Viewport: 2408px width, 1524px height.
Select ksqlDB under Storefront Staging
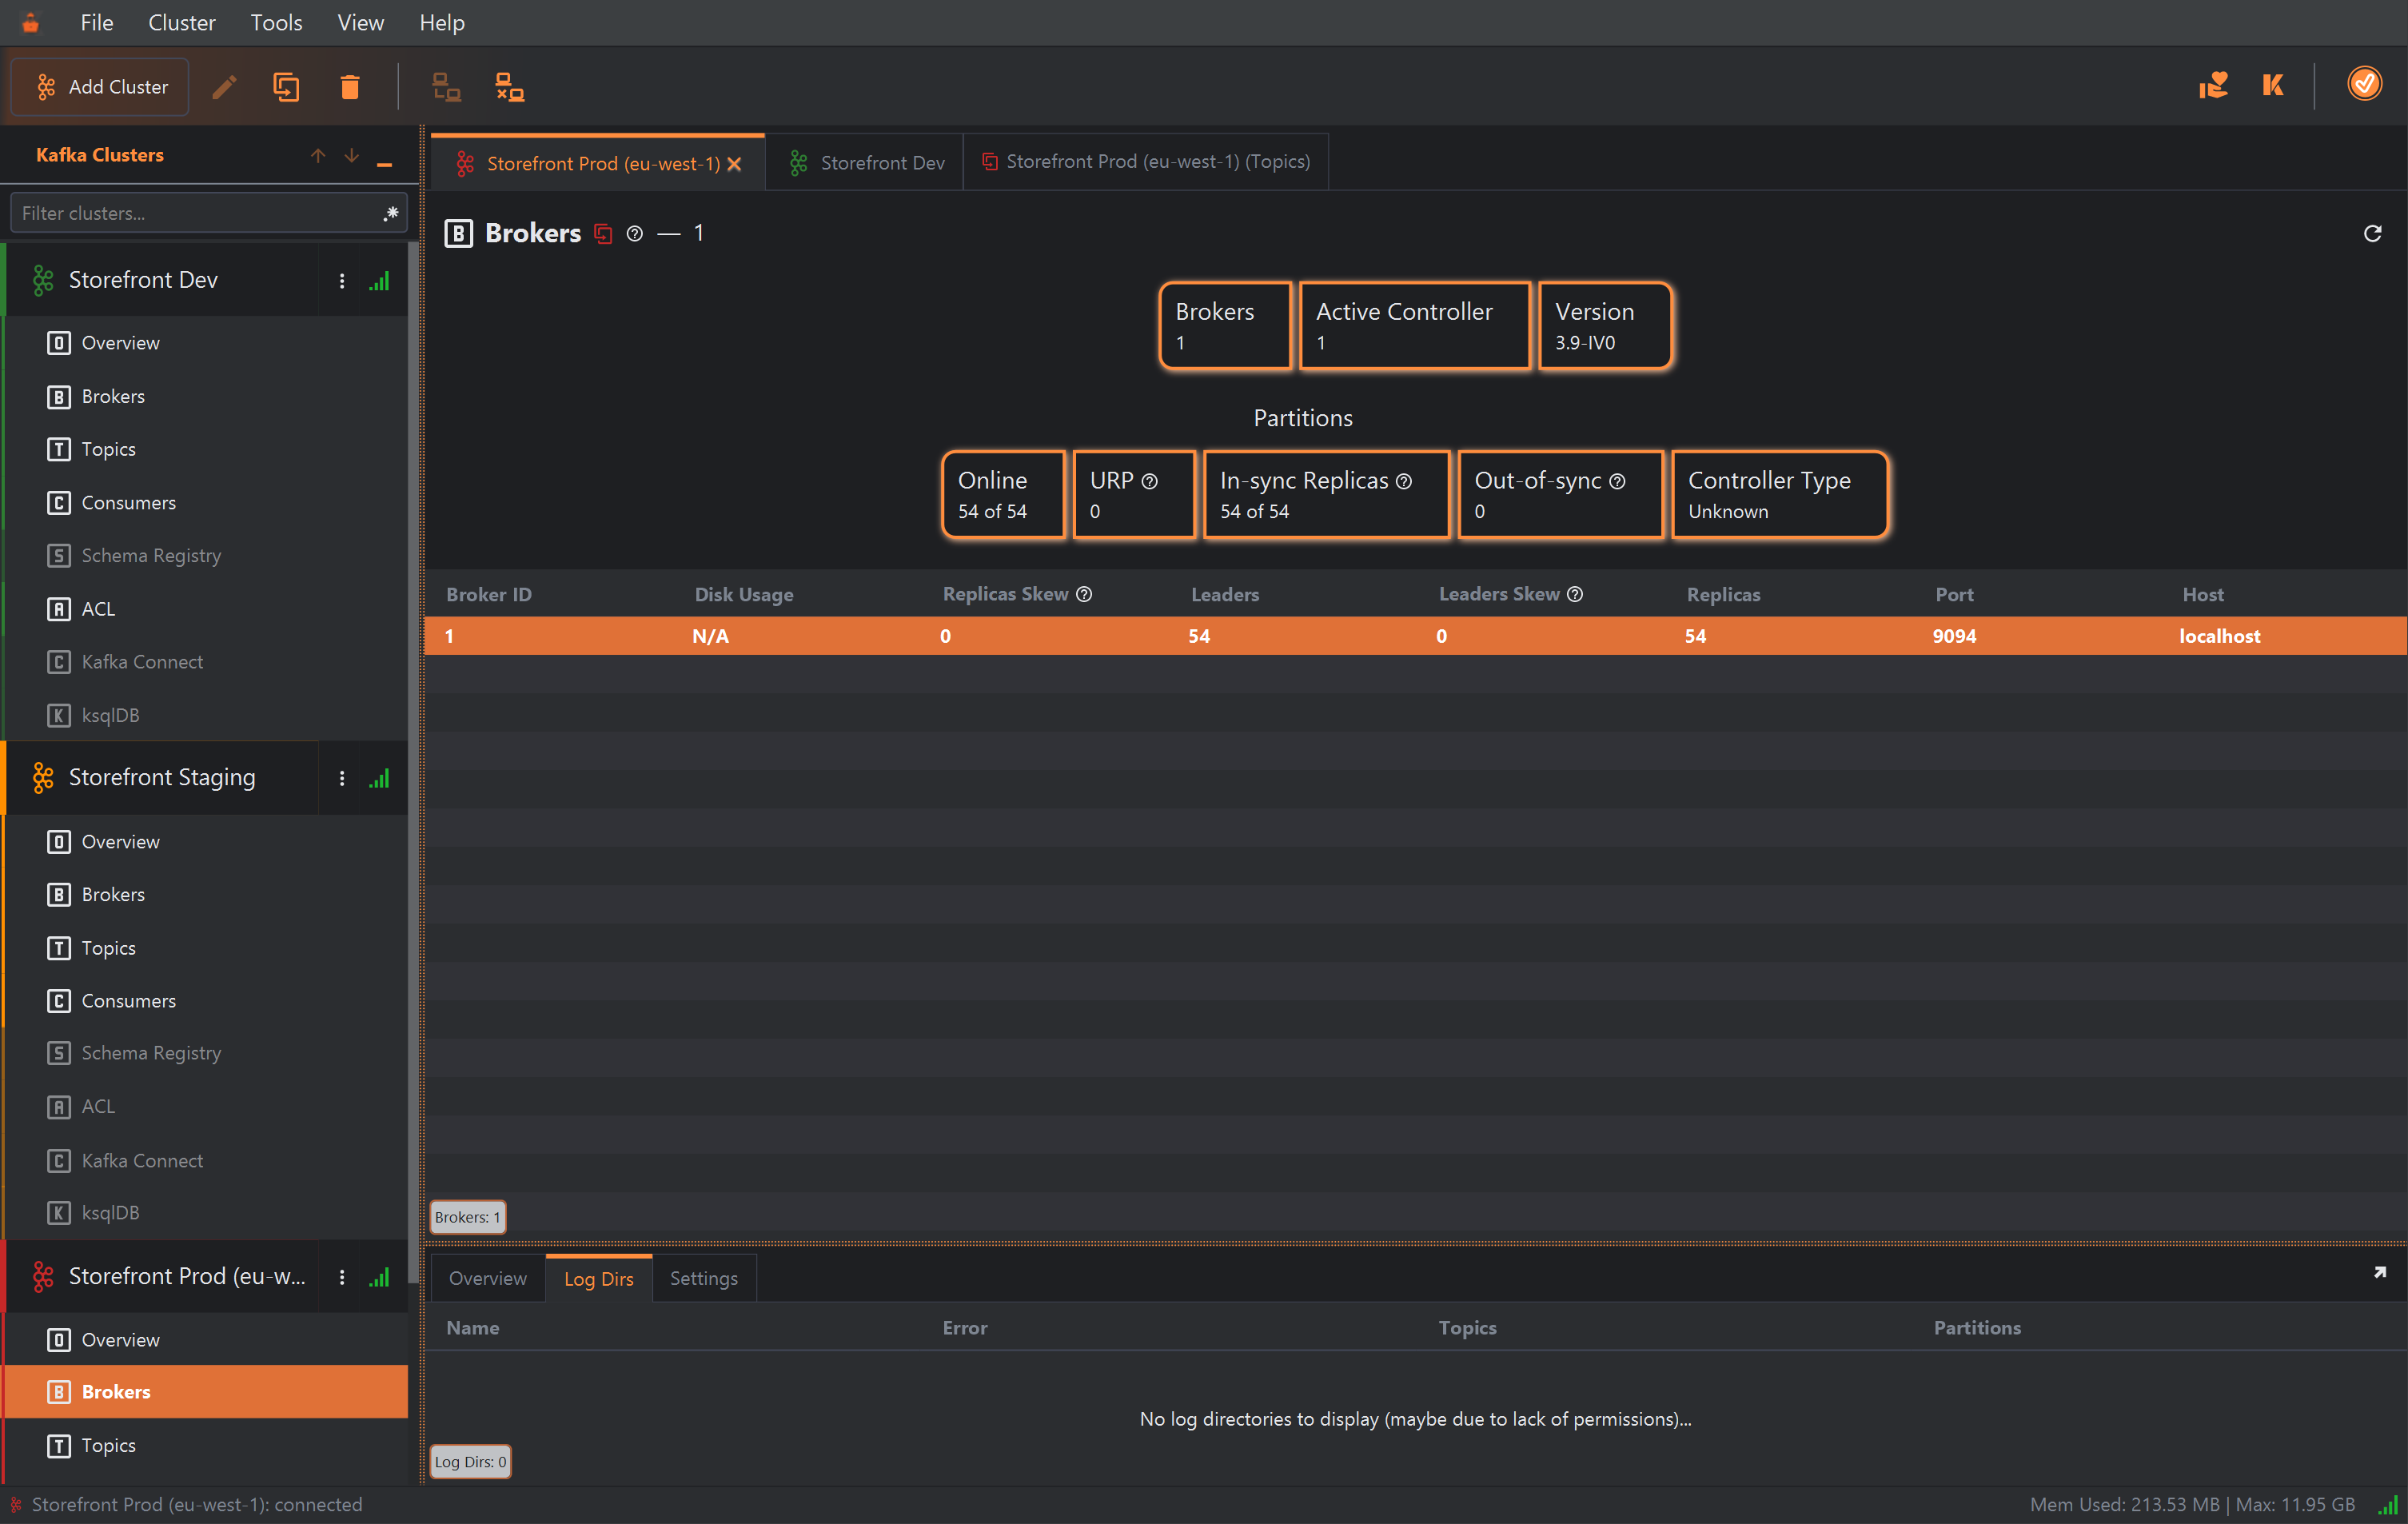[205, 1212]
